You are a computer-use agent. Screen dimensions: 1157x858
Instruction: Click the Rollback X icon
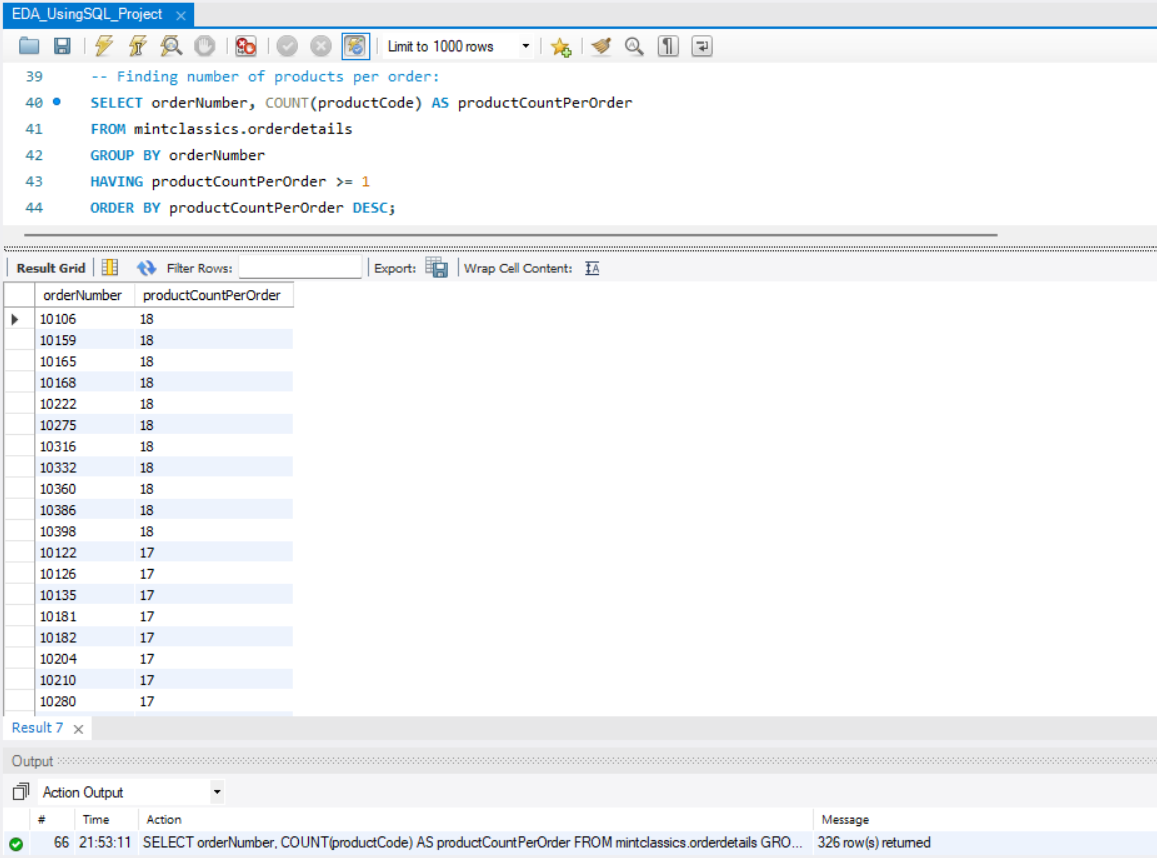point(320,46)
